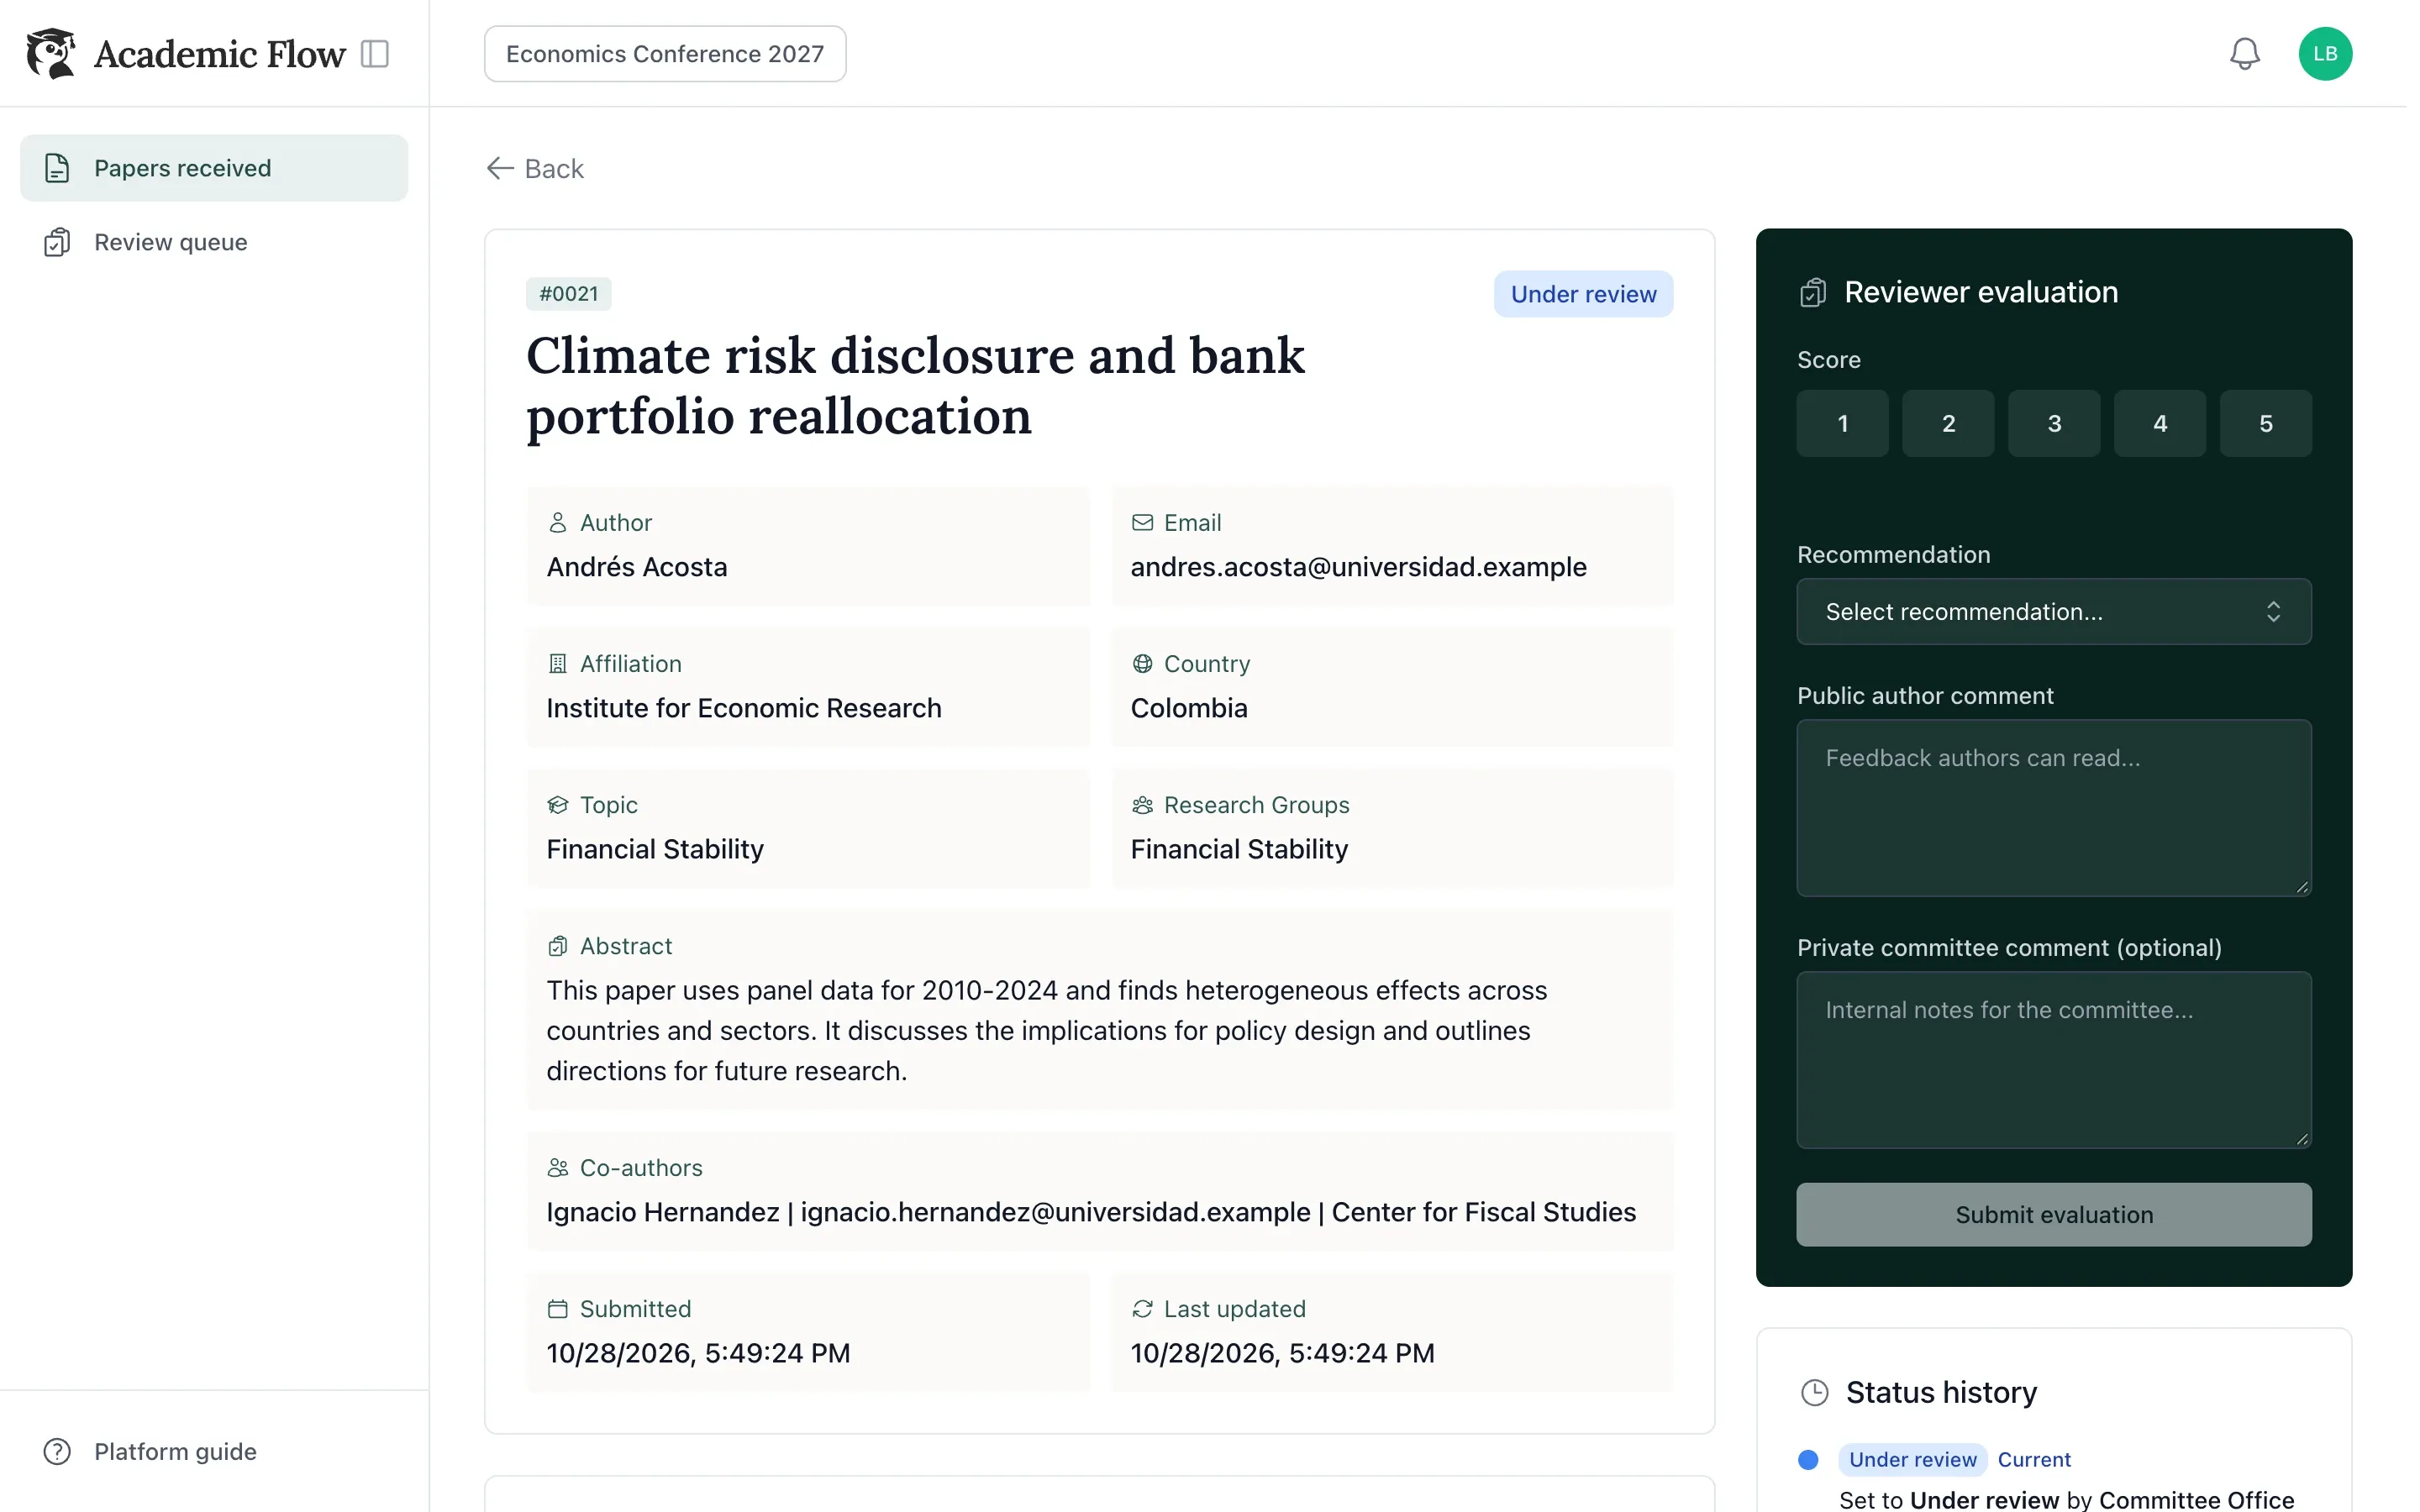Collapse the sidebar with panel icon
Viewport: 2420px width, 1512px height.
[375, 53]
